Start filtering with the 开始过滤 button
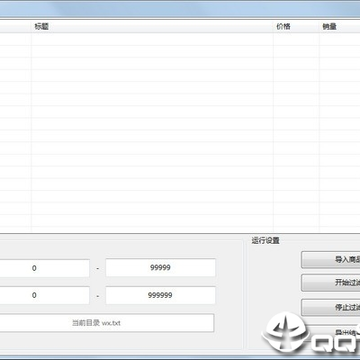The width and height of the screenshot is (360, 360). 331,283
